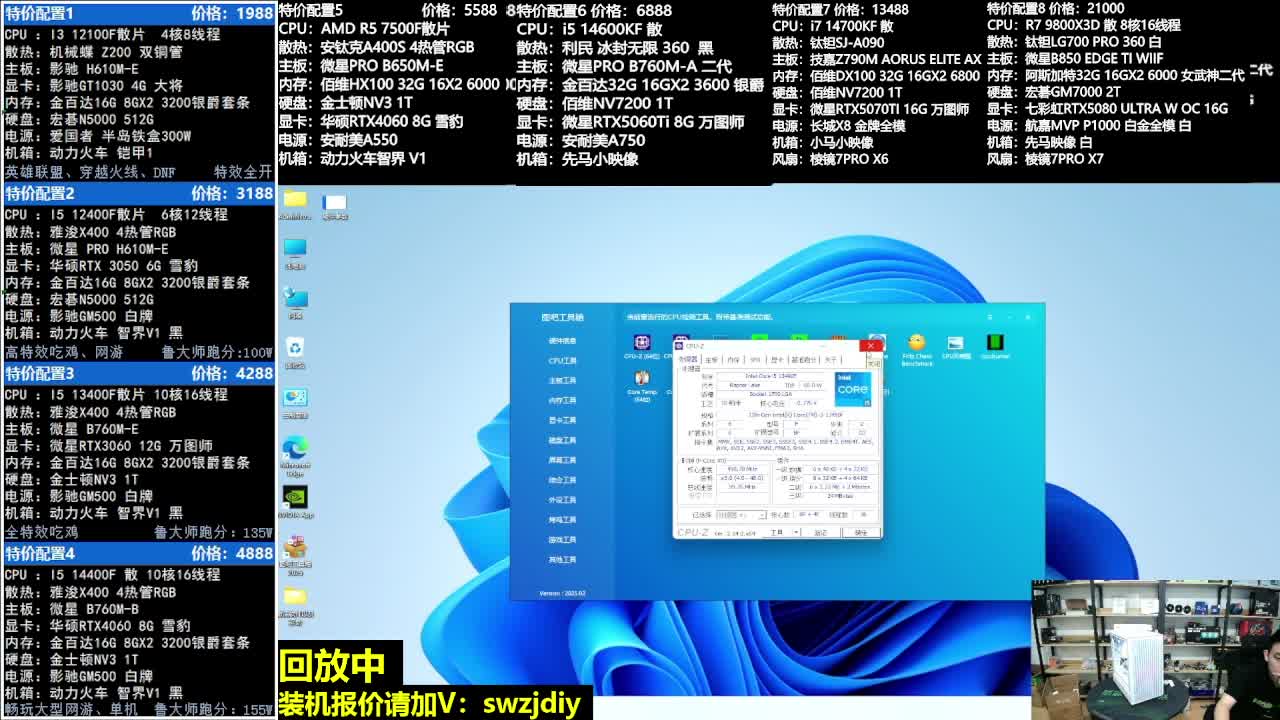Close the CPU-Z window

871,345
